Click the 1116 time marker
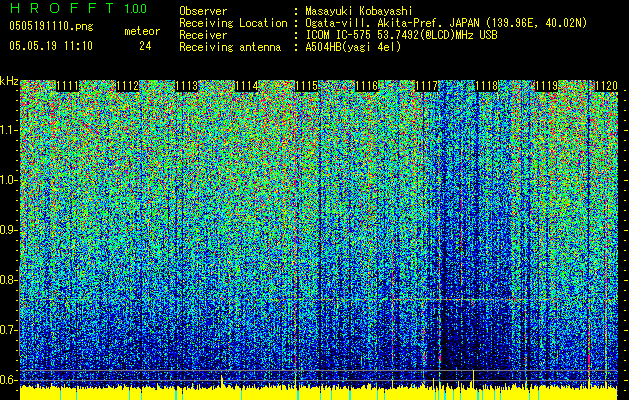This screenshot has height=400, width=629. coord(367,86)
